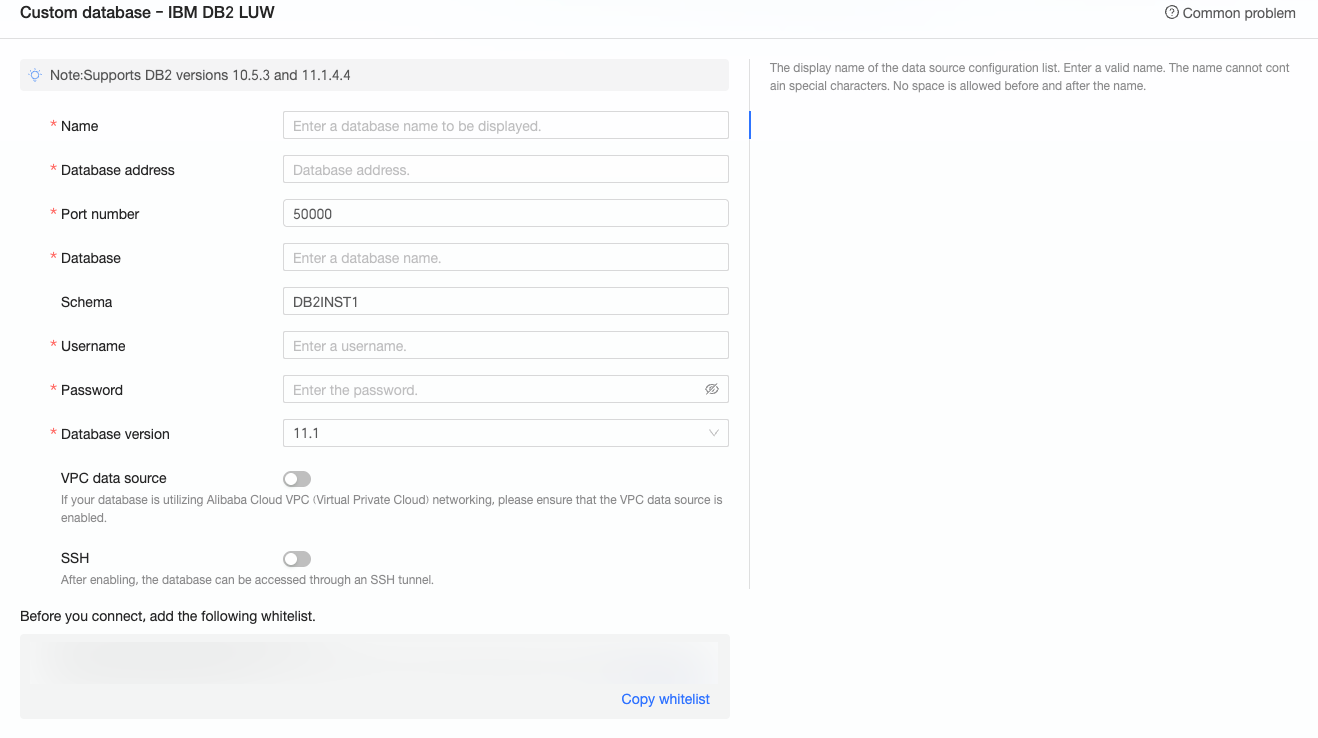This screenshot has width=1318, height=738.
Task: Click the Custom database IBM DB2 LUW title
Action: (147, 13)
